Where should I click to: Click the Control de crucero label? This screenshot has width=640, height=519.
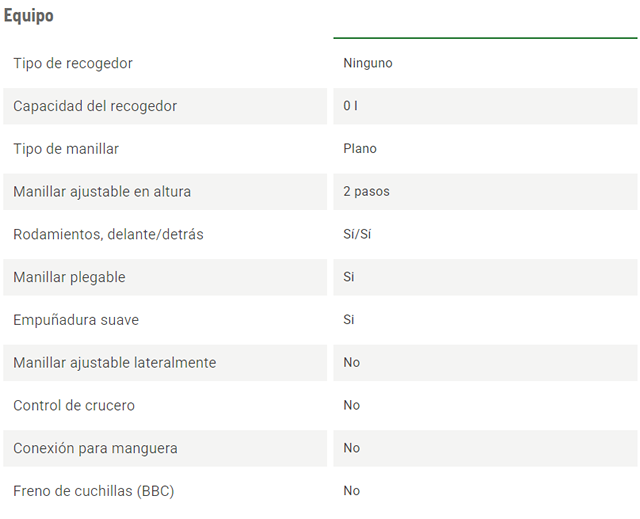(x=74, y=405)
